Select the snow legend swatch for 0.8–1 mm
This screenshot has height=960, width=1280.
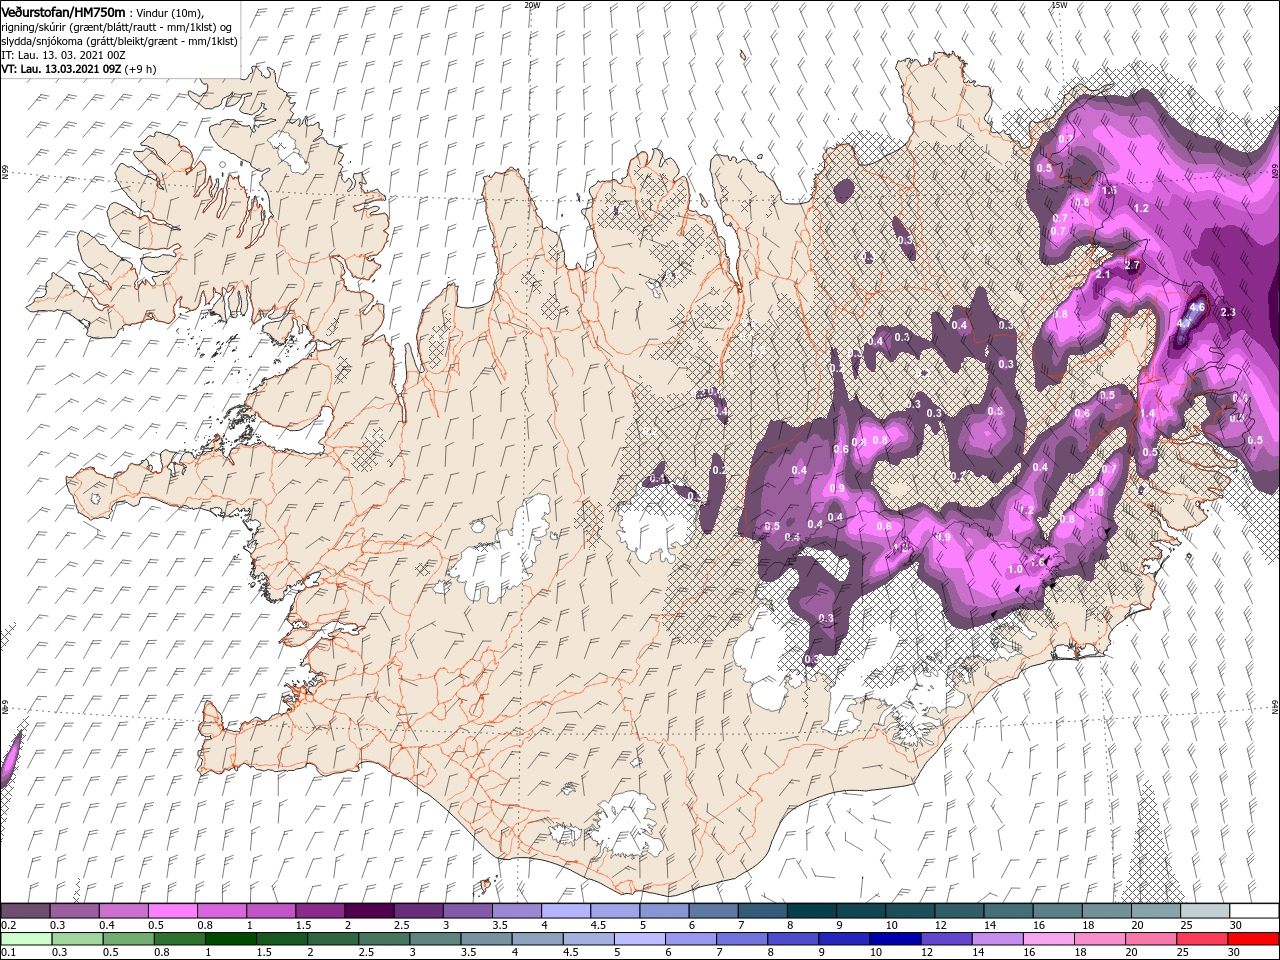221,911
